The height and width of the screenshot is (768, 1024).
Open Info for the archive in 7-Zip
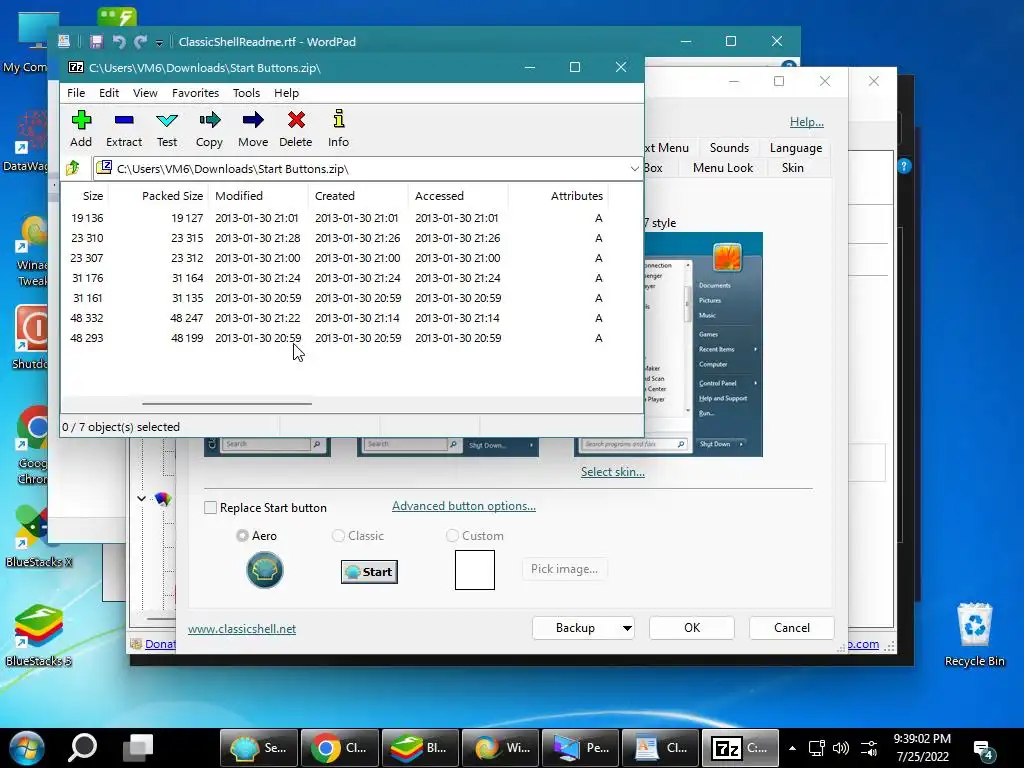click(338, 129)
